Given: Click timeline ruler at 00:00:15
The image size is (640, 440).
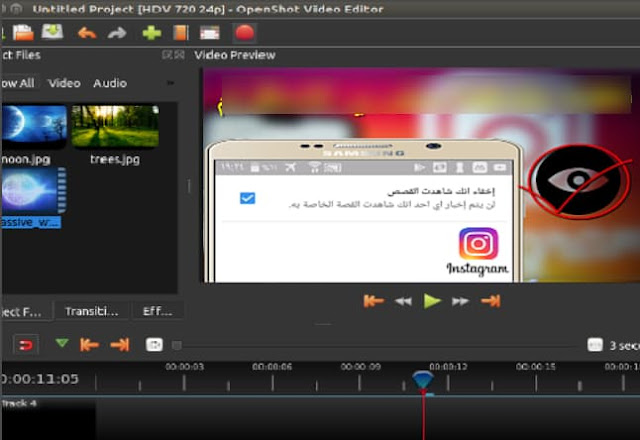Looking at the screenshot, I should click(536, 367).
